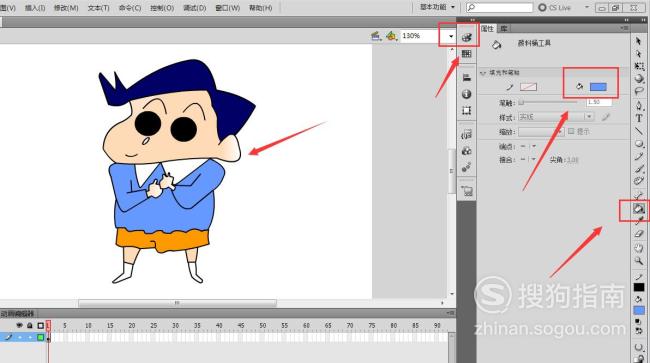Open the workspace switcher dropdown
Screen dimensions: 650x363
tap(438, 7)
